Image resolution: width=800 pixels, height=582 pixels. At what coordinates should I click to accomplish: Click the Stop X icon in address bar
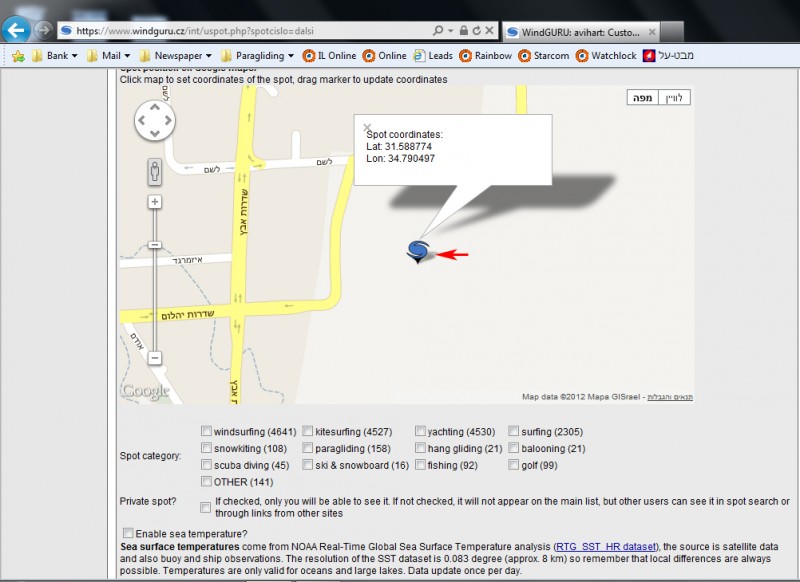tap(489, 31)
